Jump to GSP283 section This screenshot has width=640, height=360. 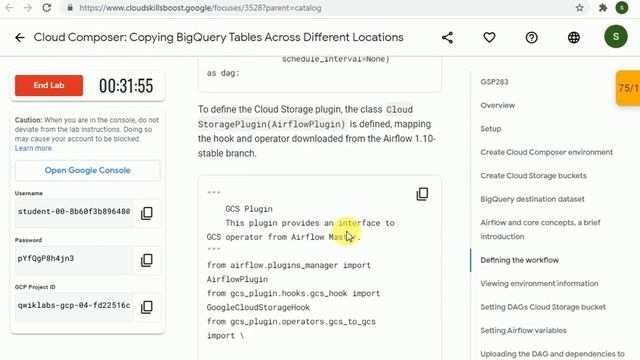(494, 82)
